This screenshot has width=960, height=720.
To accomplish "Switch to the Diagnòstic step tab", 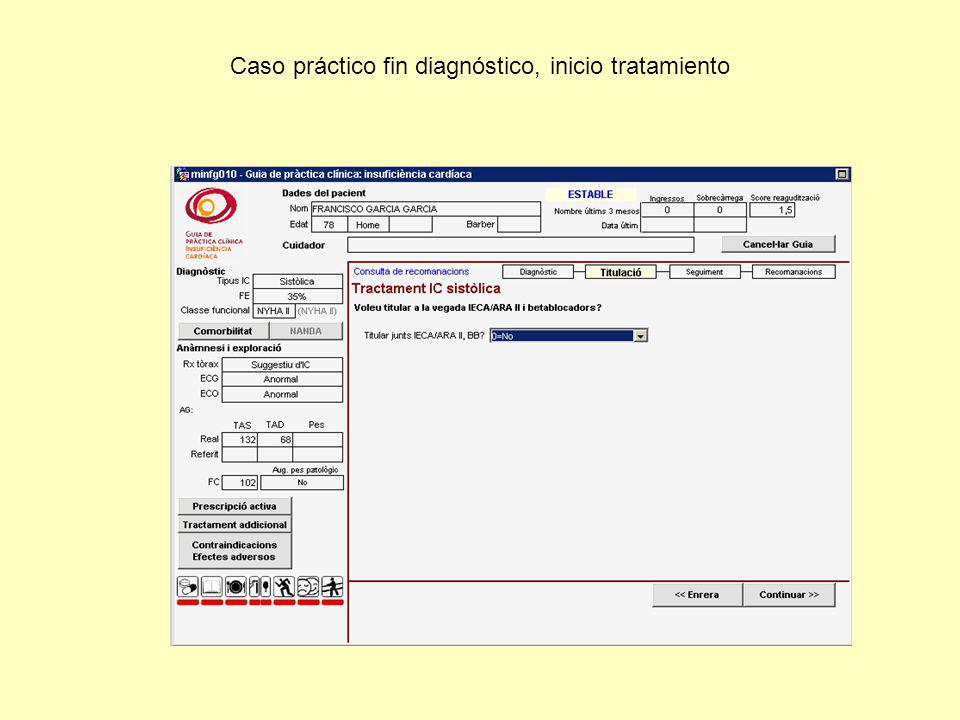I will click(x=538, y=272).
